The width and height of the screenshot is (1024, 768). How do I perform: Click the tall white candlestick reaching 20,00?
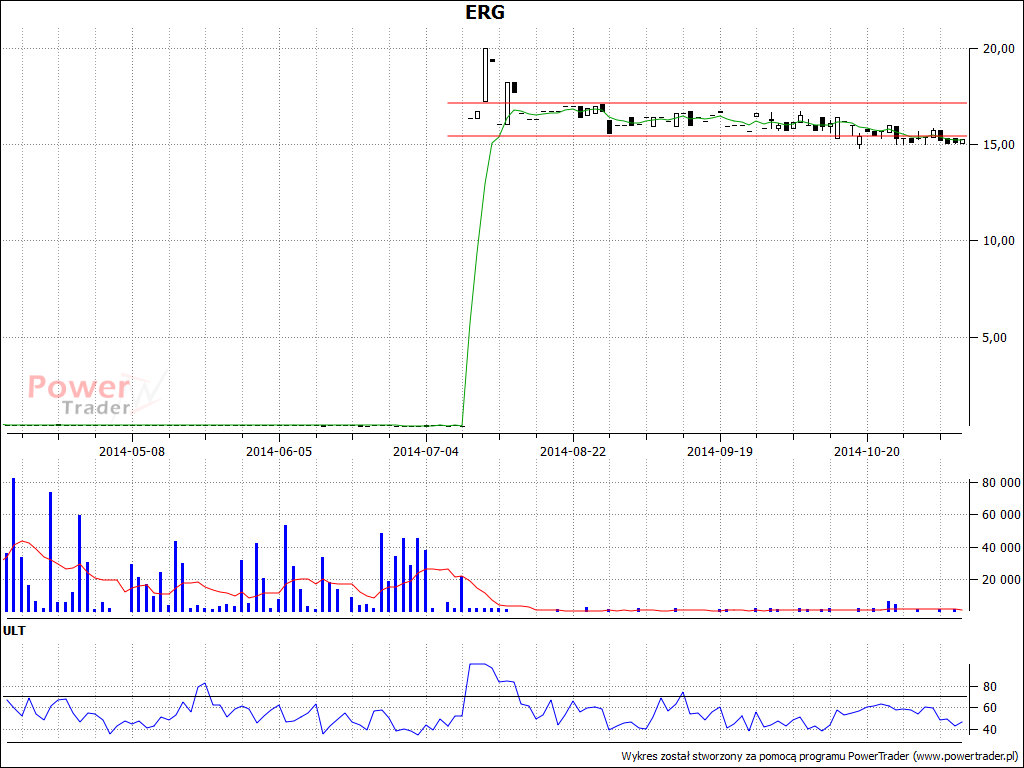pyautogui.click(x=485, y=75)
